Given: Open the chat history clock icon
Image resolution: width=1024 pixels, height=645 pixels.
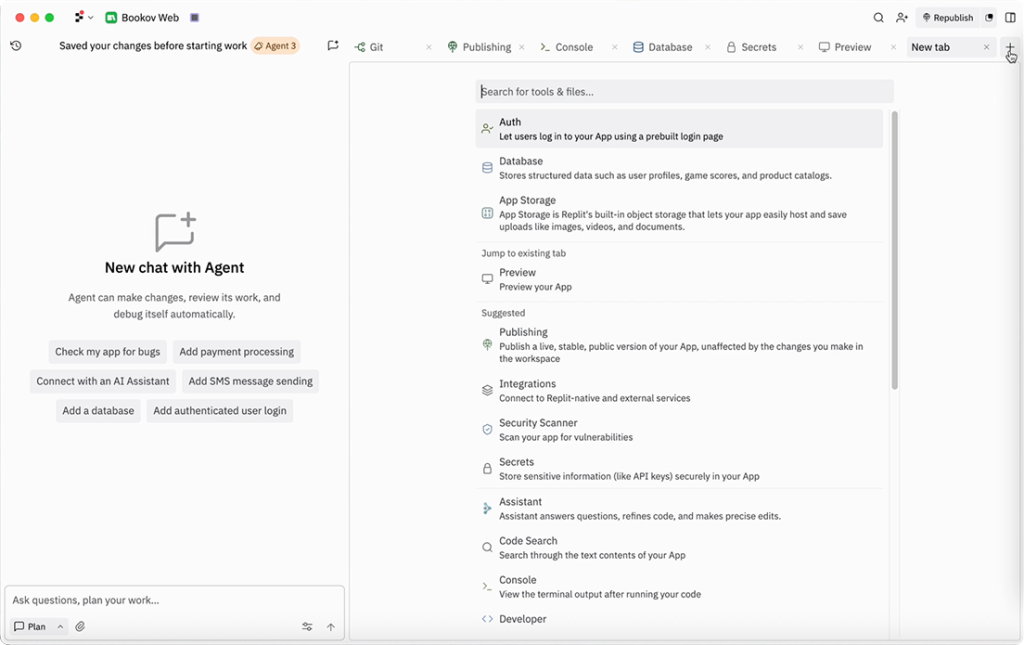Looking at the screenshot, I should [16, 46].
